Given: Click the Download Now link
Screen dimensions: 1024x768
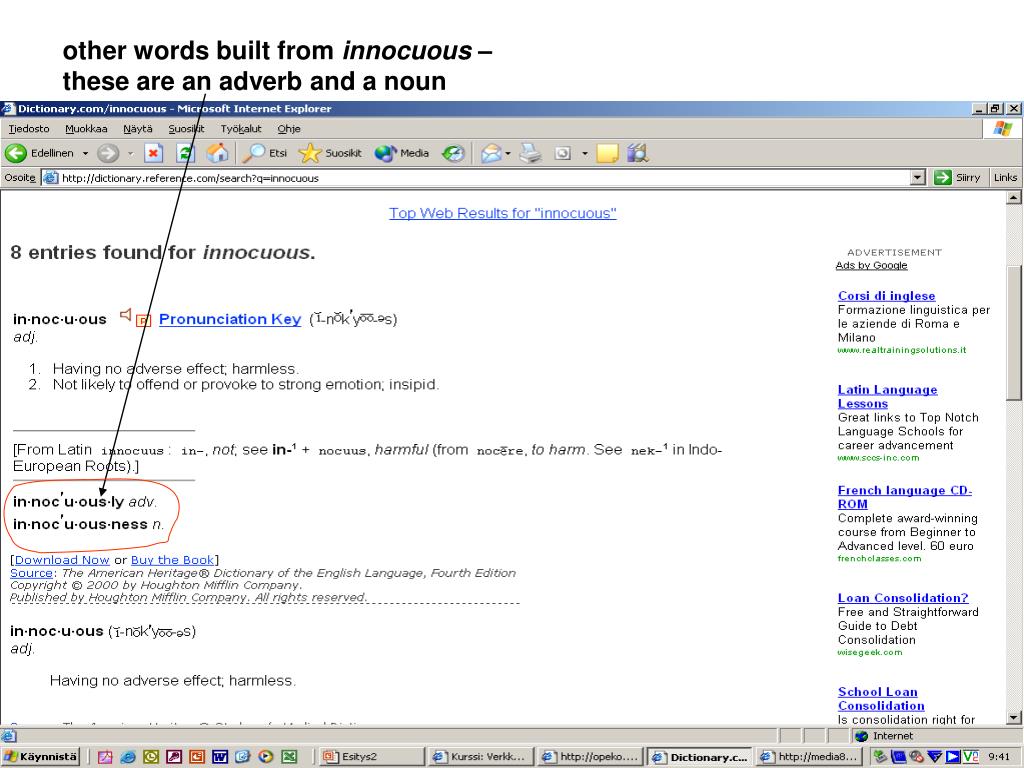Looking at the screenshot, I should tap(62, 560).
